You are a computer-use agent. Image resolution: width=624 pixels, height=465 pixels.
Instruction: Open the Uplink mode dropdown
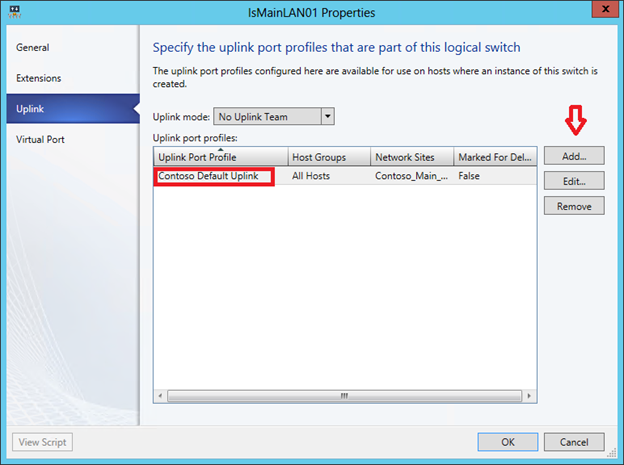pyautogui.click(x=274, y=117)
